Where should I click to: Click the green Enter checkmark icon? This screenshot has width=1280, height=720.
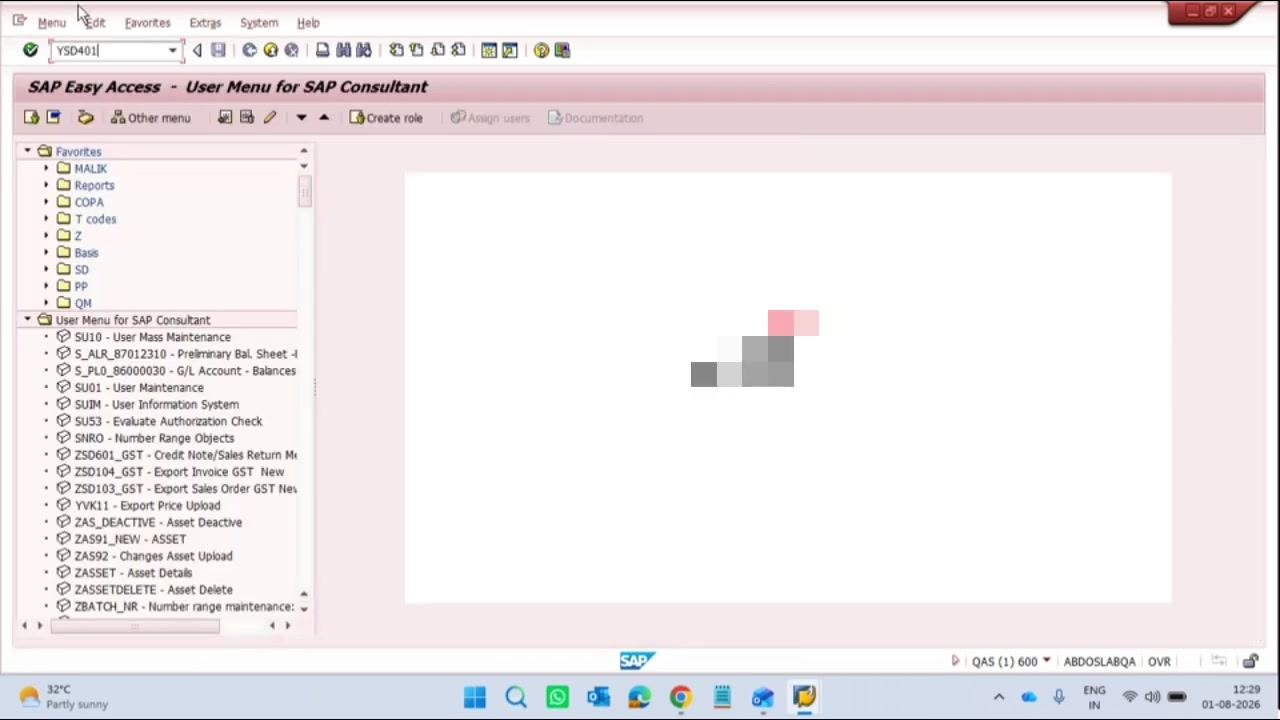point(30,50)
